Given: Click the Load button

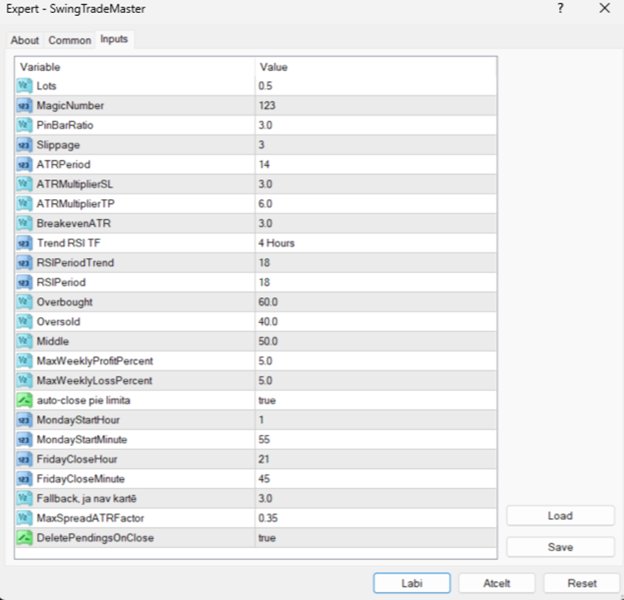Looking at the screenshot, I should point(560,516).
